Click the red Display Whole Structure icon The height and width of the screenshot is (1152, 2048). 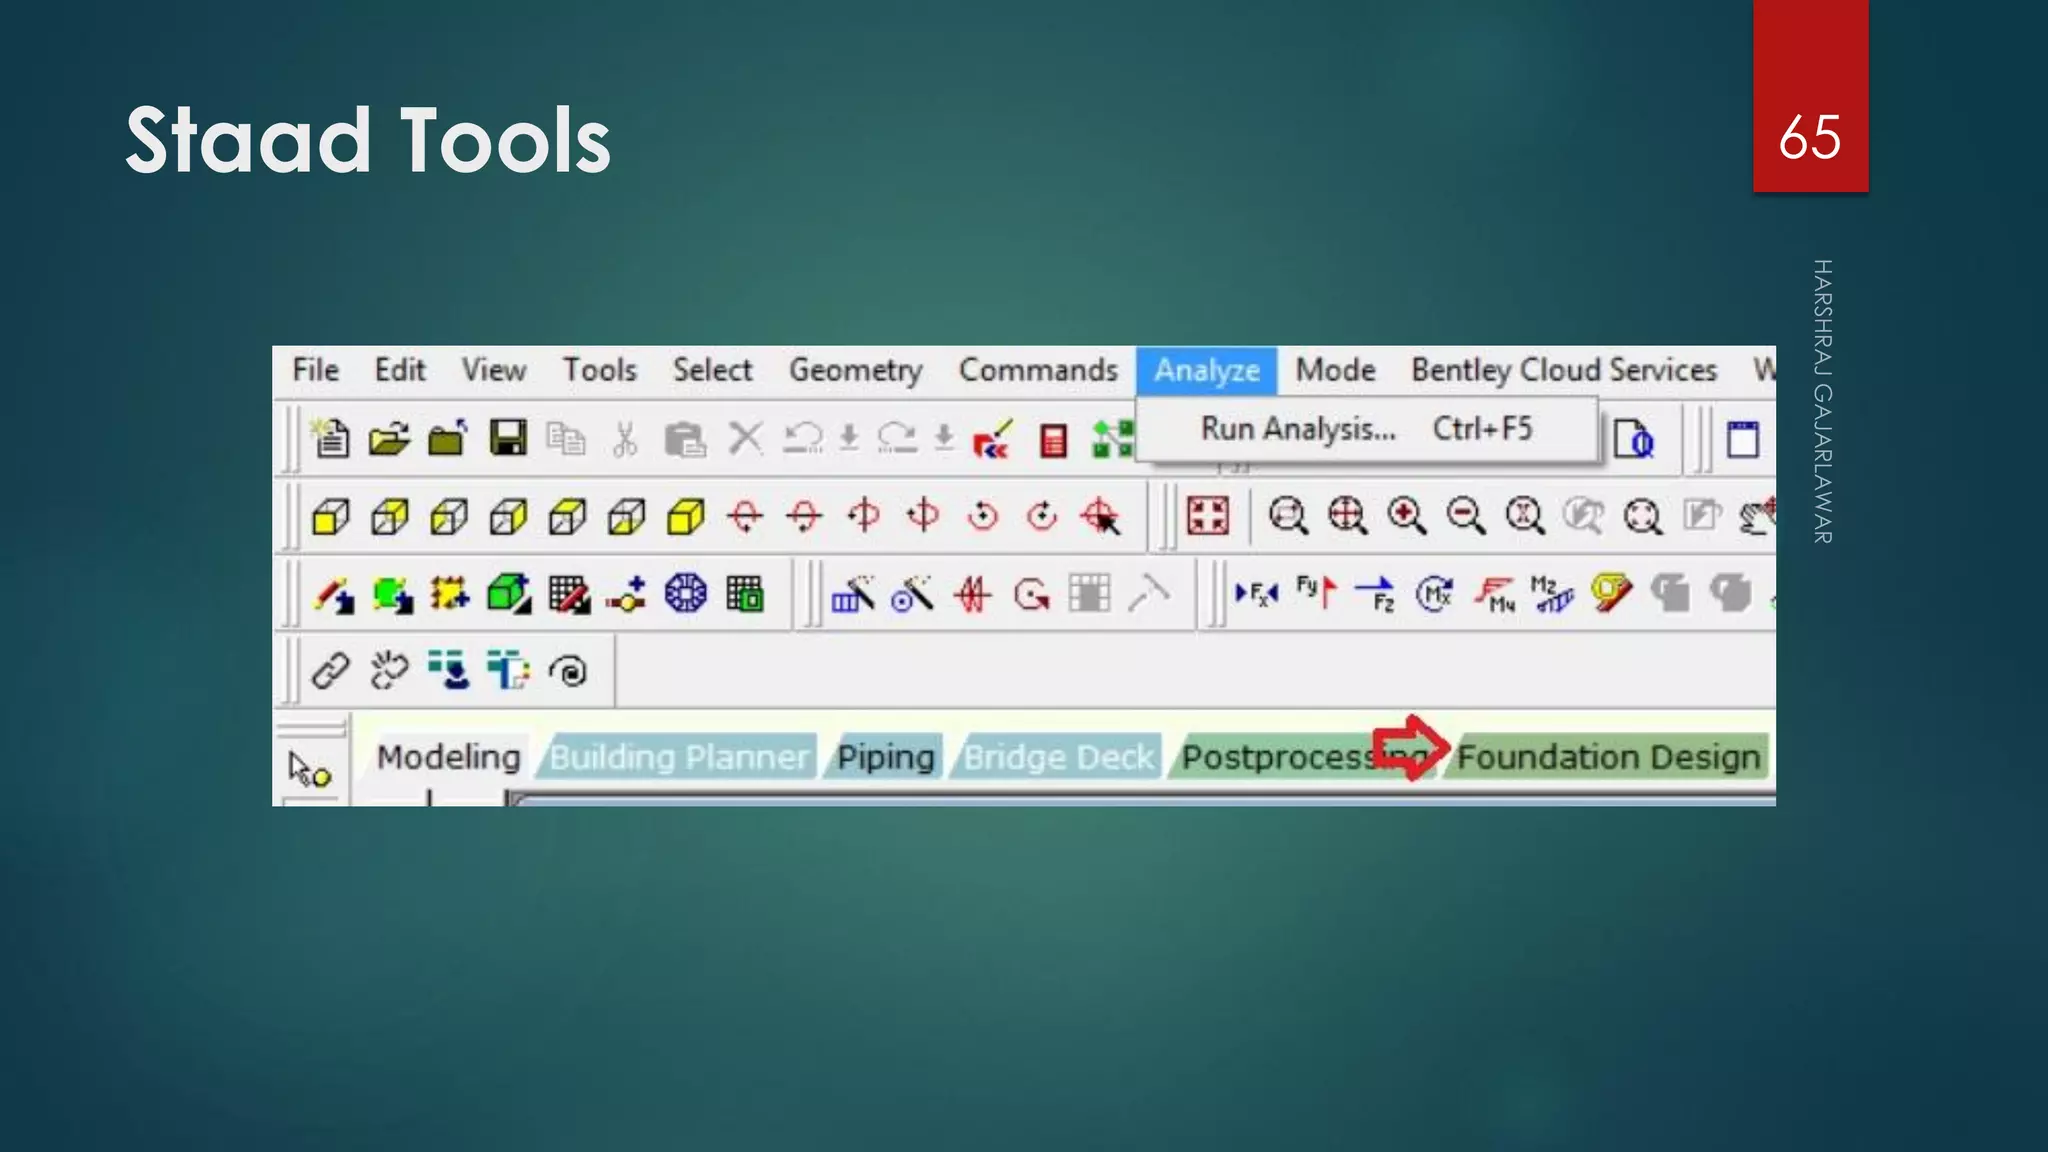[1207, 516]
